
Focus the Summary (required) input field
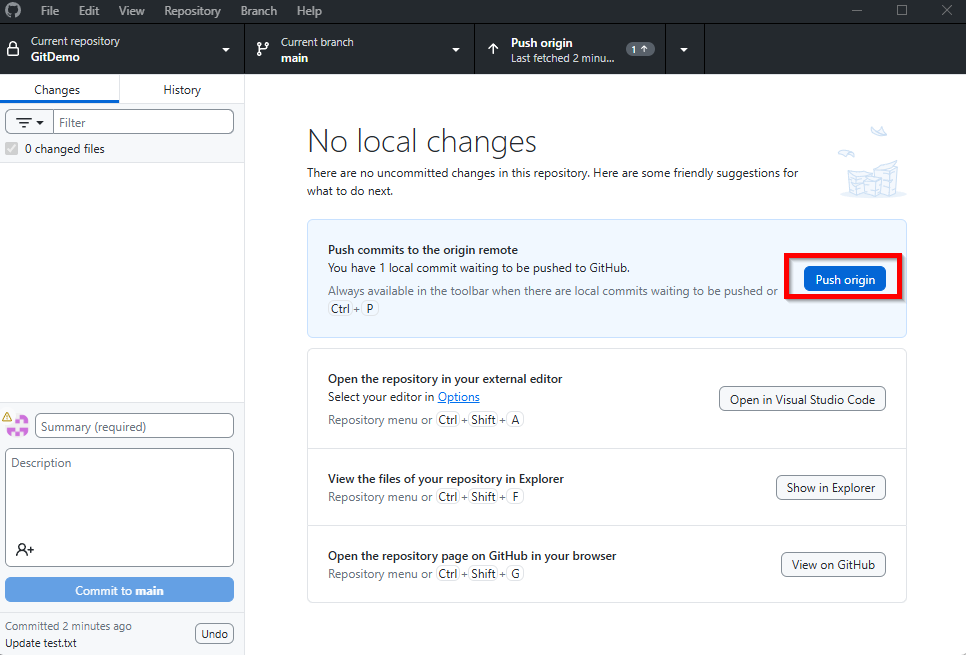pos(134,426)
